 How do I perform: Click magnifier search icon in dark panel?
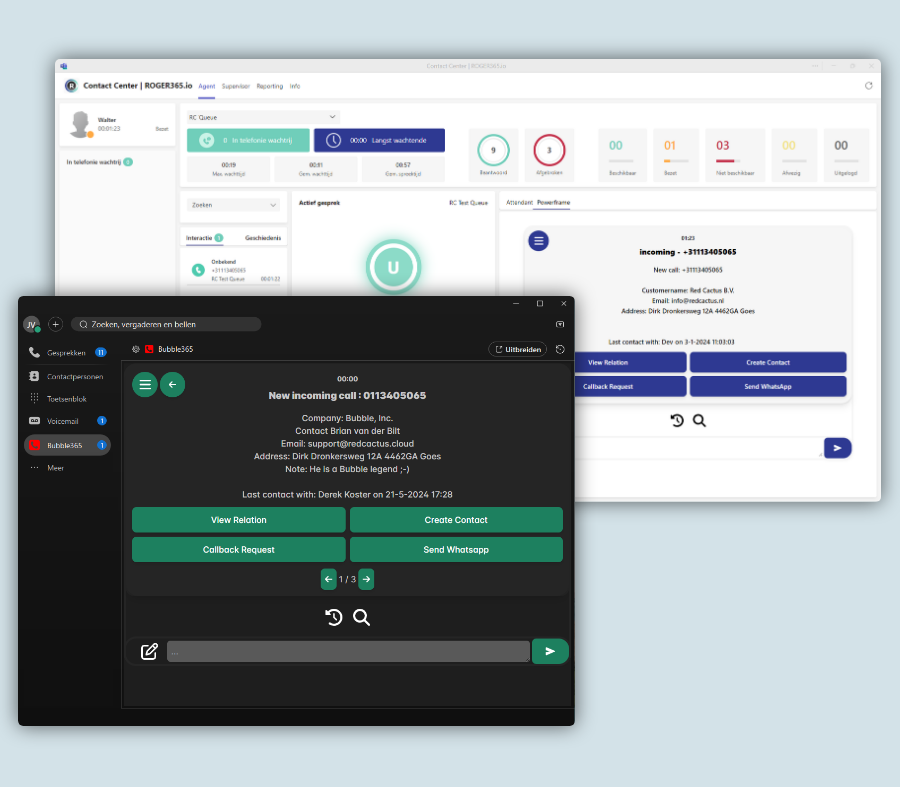pyautogui.click(x=362, y=618)
